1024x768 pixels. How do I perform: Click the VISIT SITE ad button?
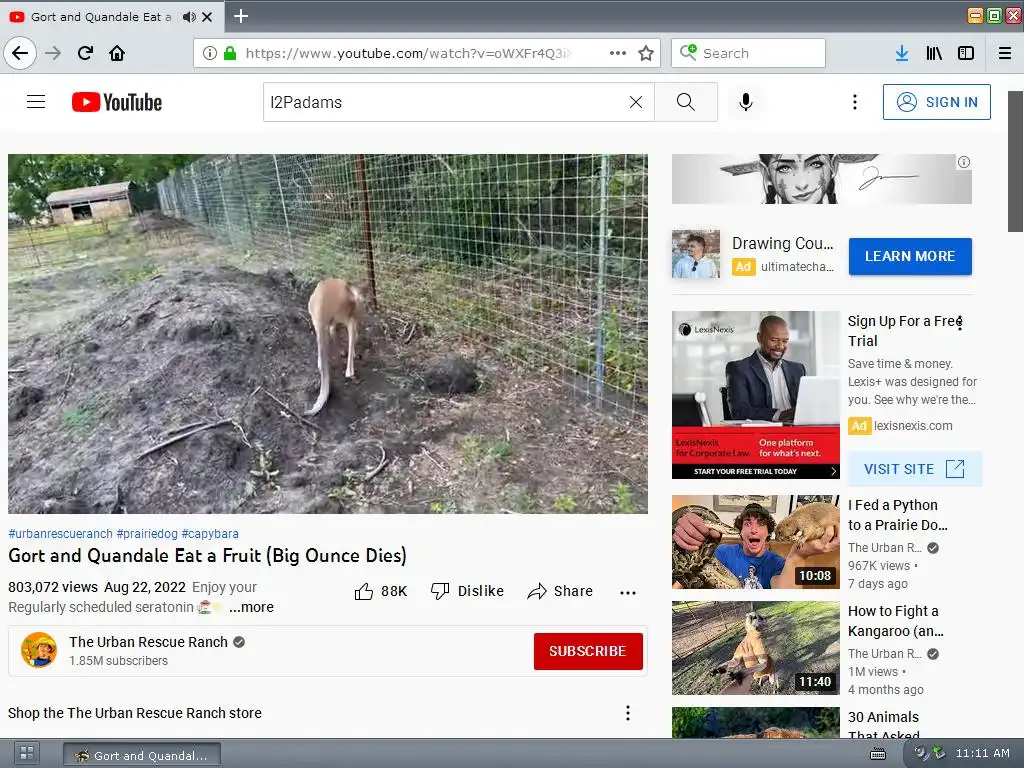point(914,469)
